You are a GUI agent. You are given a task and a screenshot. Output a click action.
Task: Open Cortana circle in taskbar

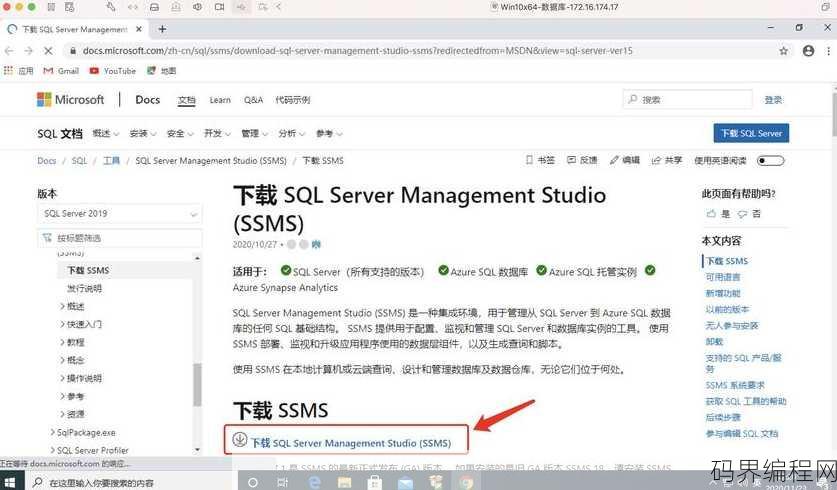[x=253, y=482]
